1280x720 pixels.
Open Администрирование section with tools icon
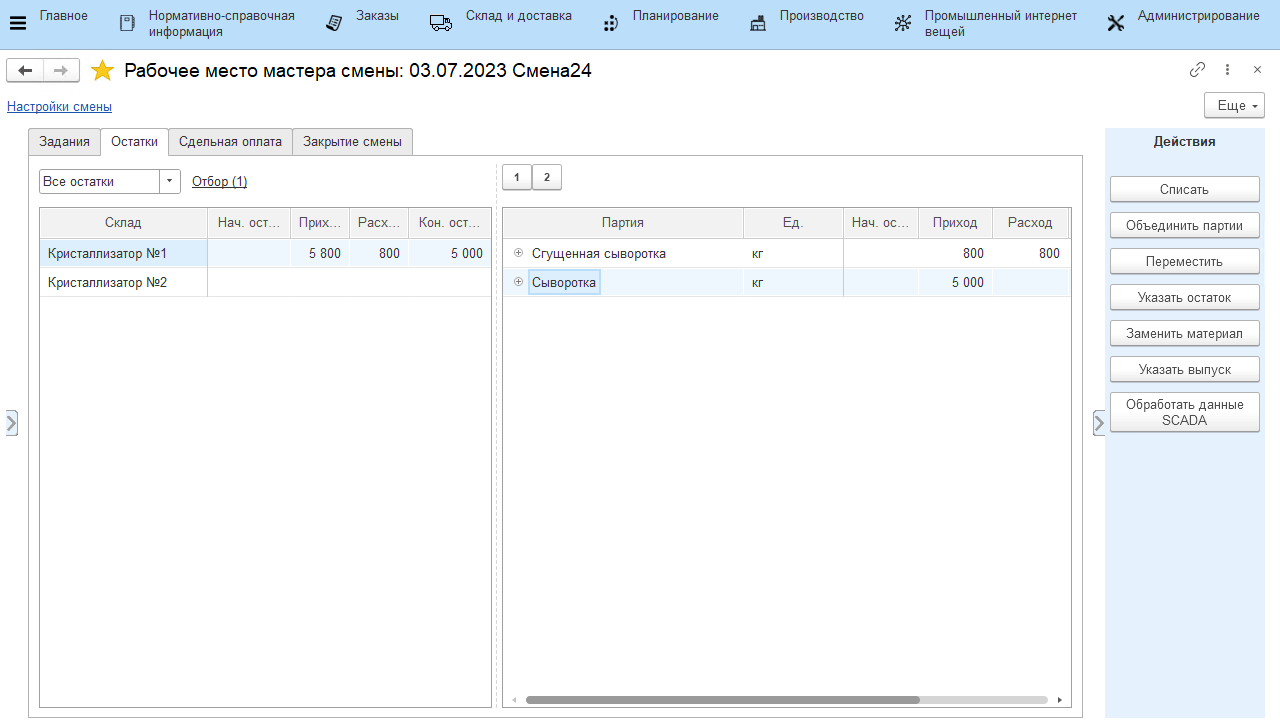tap(1116, 24)
